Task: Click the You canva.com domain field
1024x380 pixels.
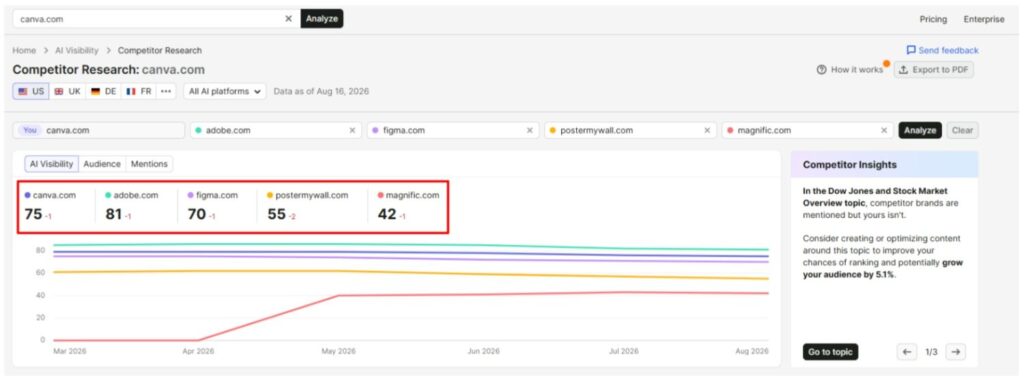Action: click(99, 130)
